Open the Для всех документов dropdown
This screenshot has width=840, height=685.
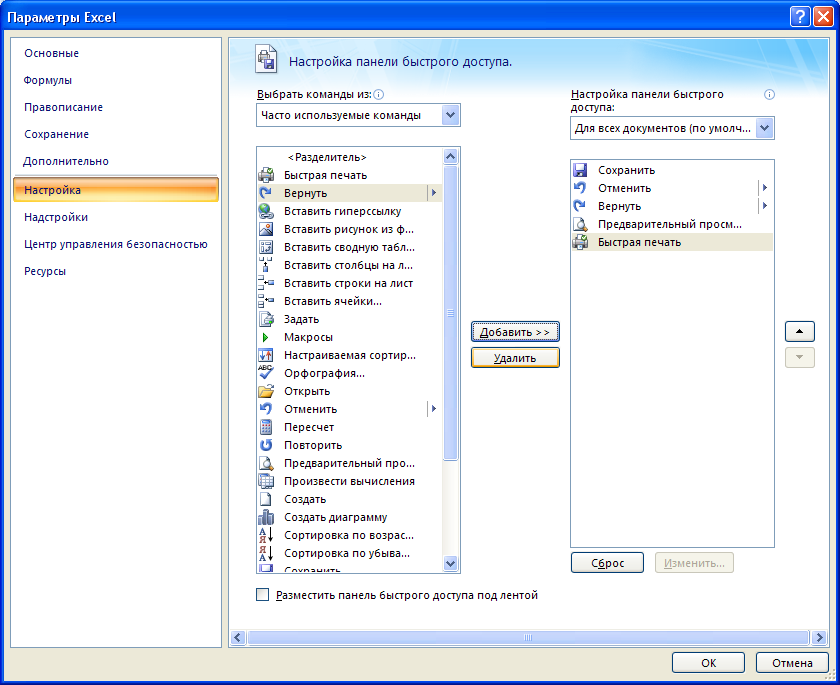coord(764,128)
